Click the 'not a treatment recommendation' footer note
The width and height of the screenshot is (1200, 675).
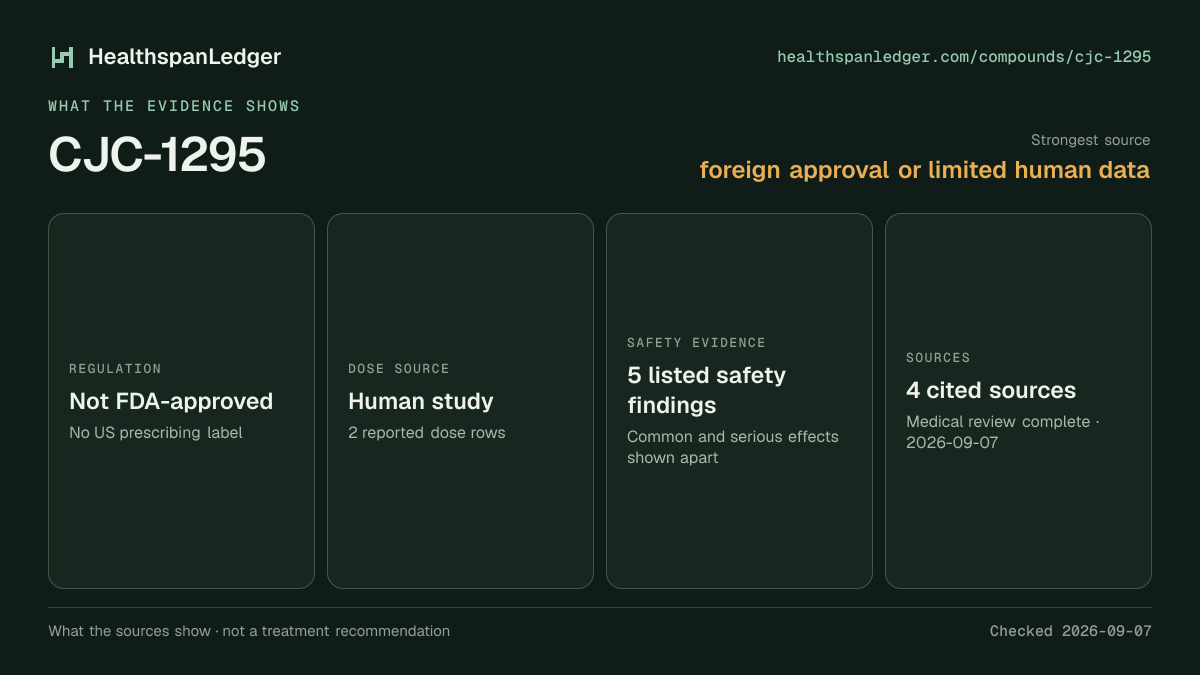click(x=336, y=631)
